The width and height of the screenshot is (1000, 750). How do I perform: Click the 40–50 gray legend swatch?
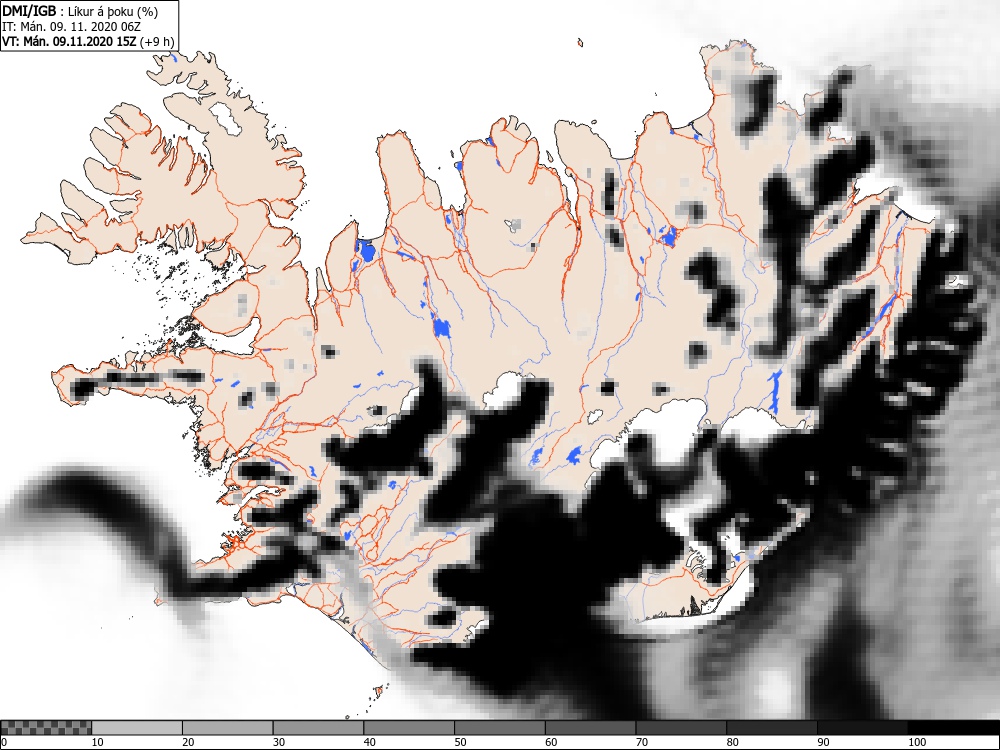pyautogui.click(x=409, y=728)
